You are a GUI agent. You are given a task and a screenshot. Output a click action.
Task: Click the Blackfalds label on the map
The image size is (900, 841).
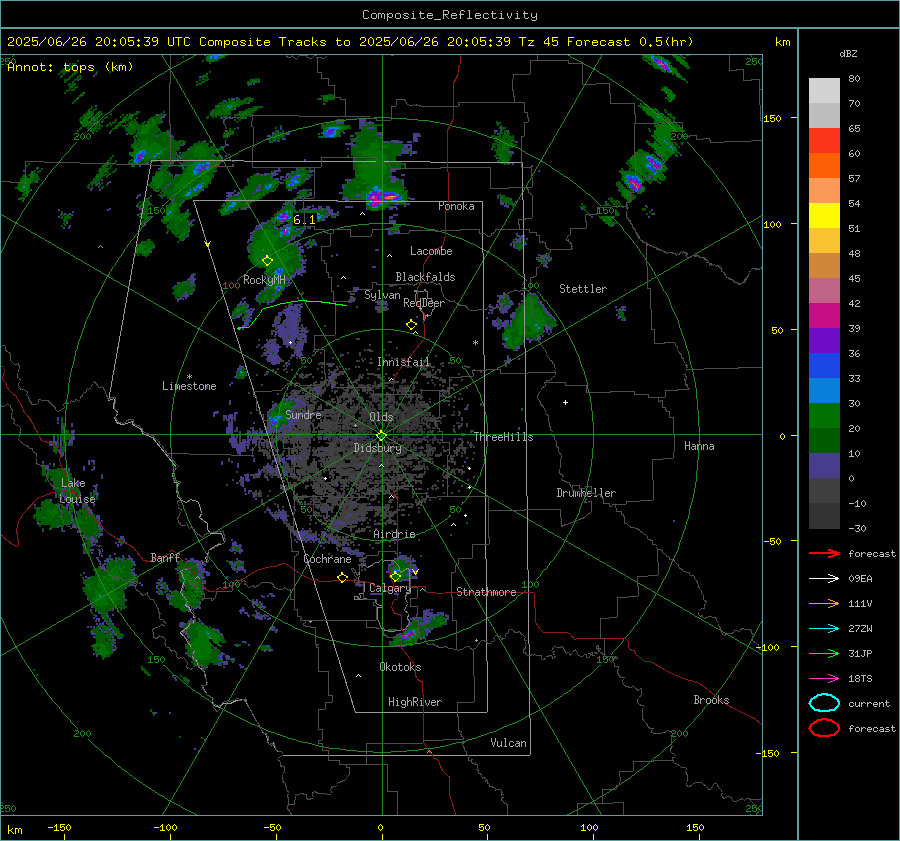point(425,277)
